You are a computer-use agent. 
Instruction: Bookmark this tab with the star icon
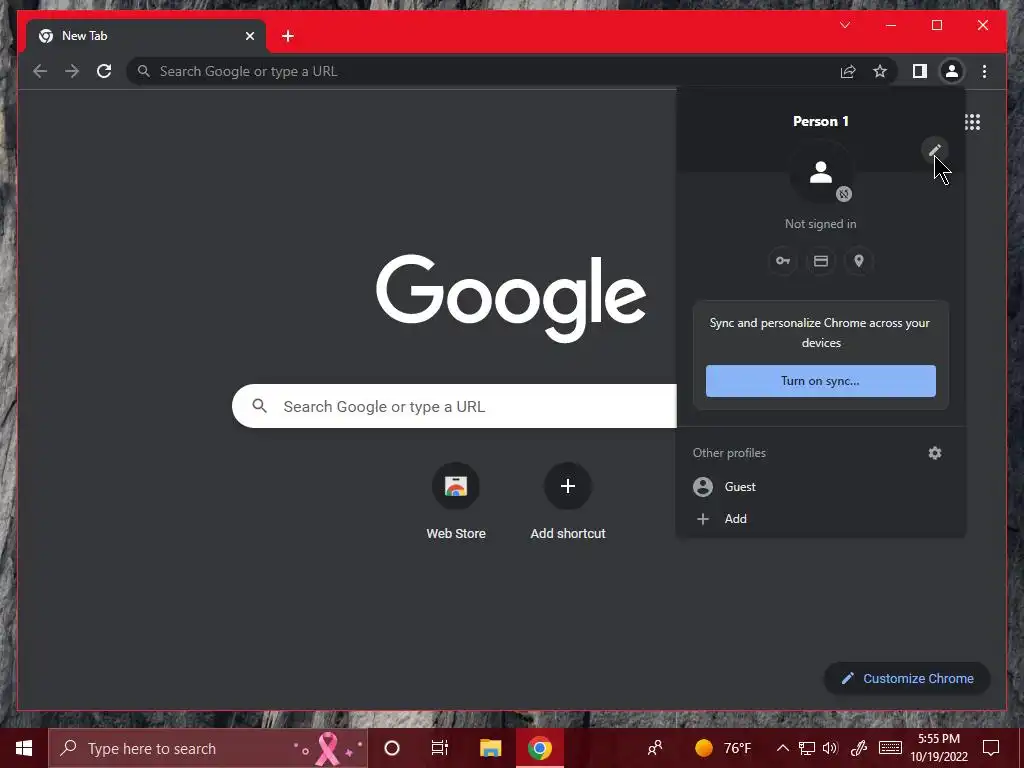click(880, 71)
